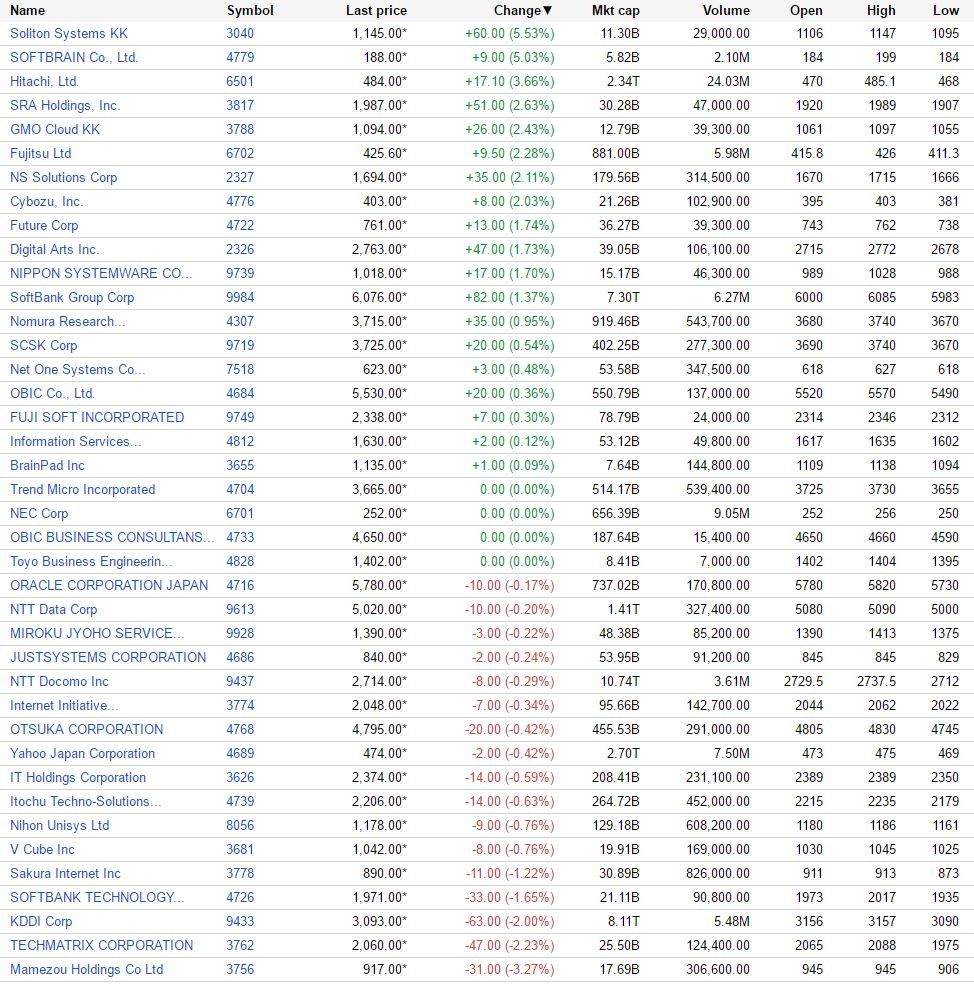Screen dimensions: 974x984
Task: Open MIROKU JYOHO SERVICE... link
Action: click(x=97, y=633)
